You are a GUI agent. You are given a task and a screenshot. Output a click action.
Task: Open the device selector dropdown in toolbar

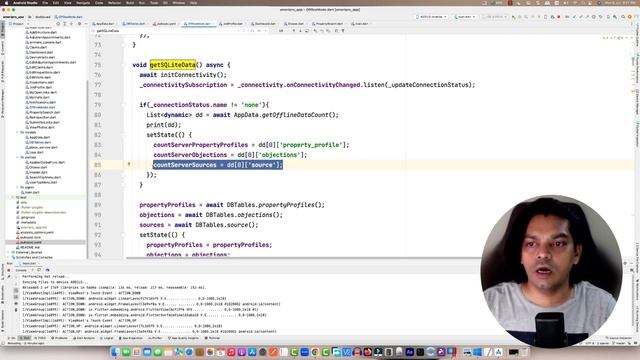pyautogui.click(x=432, y=17)
